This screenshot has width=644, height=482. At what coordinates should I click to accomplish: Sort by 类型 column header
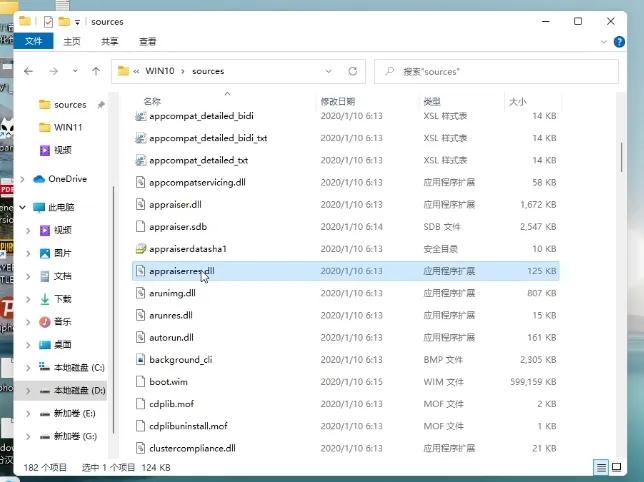tap(432, 101)
